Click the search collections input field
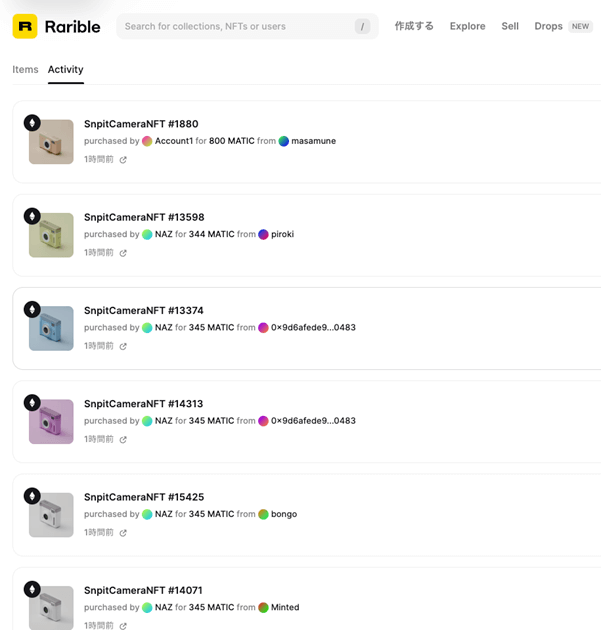 coord(235,26)
